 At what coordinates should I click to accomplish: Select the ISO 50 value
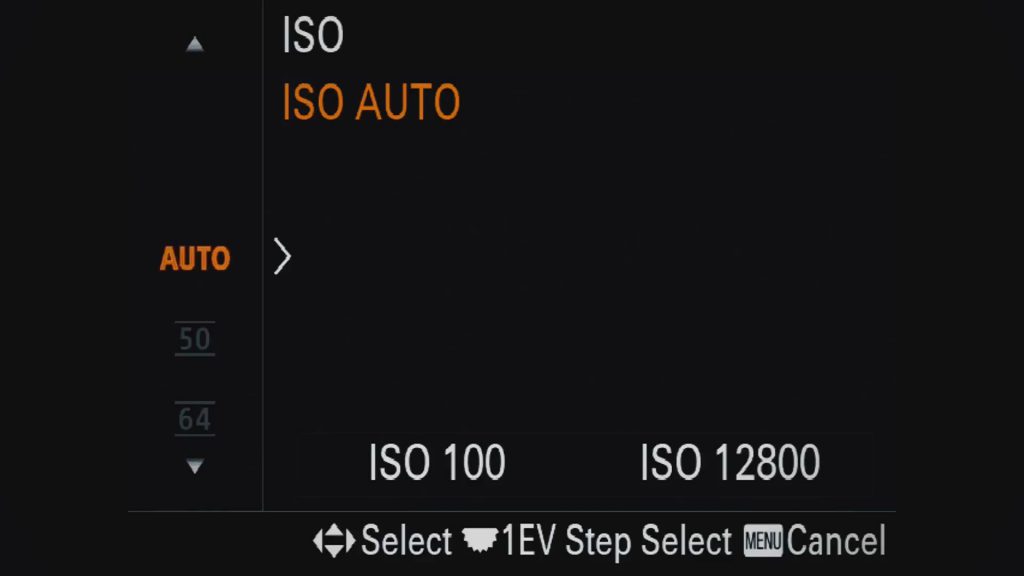[195, 339]
